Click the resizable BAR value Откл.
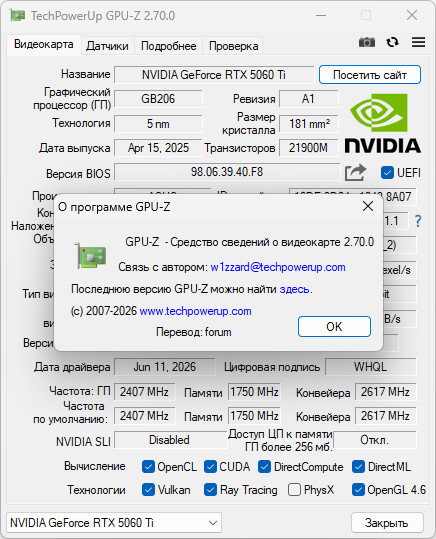 point(374,440)
